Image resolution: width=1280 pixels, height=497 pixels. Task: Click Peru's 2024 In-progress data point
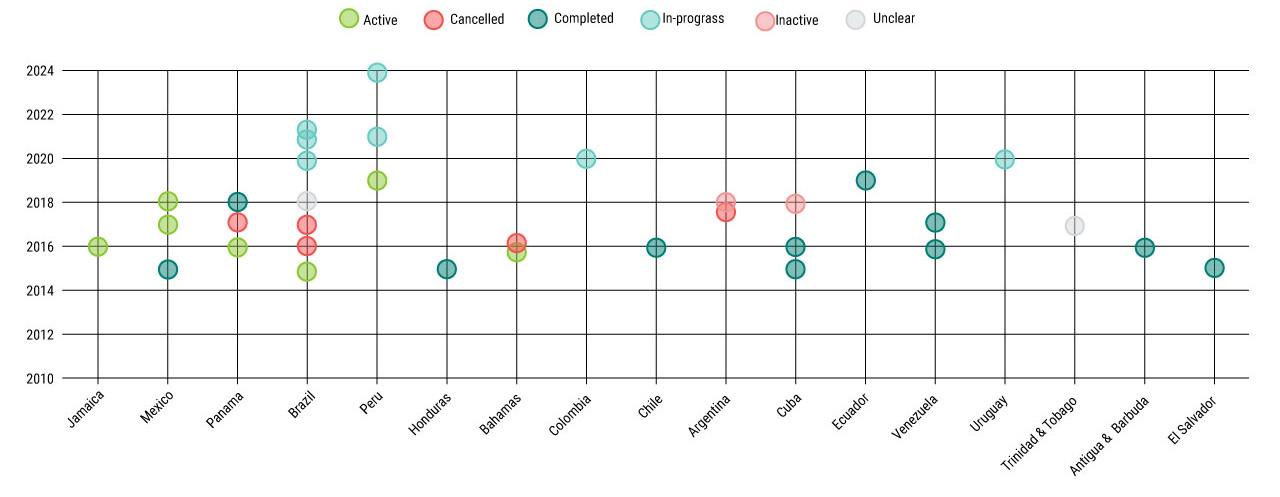point(377,73)
